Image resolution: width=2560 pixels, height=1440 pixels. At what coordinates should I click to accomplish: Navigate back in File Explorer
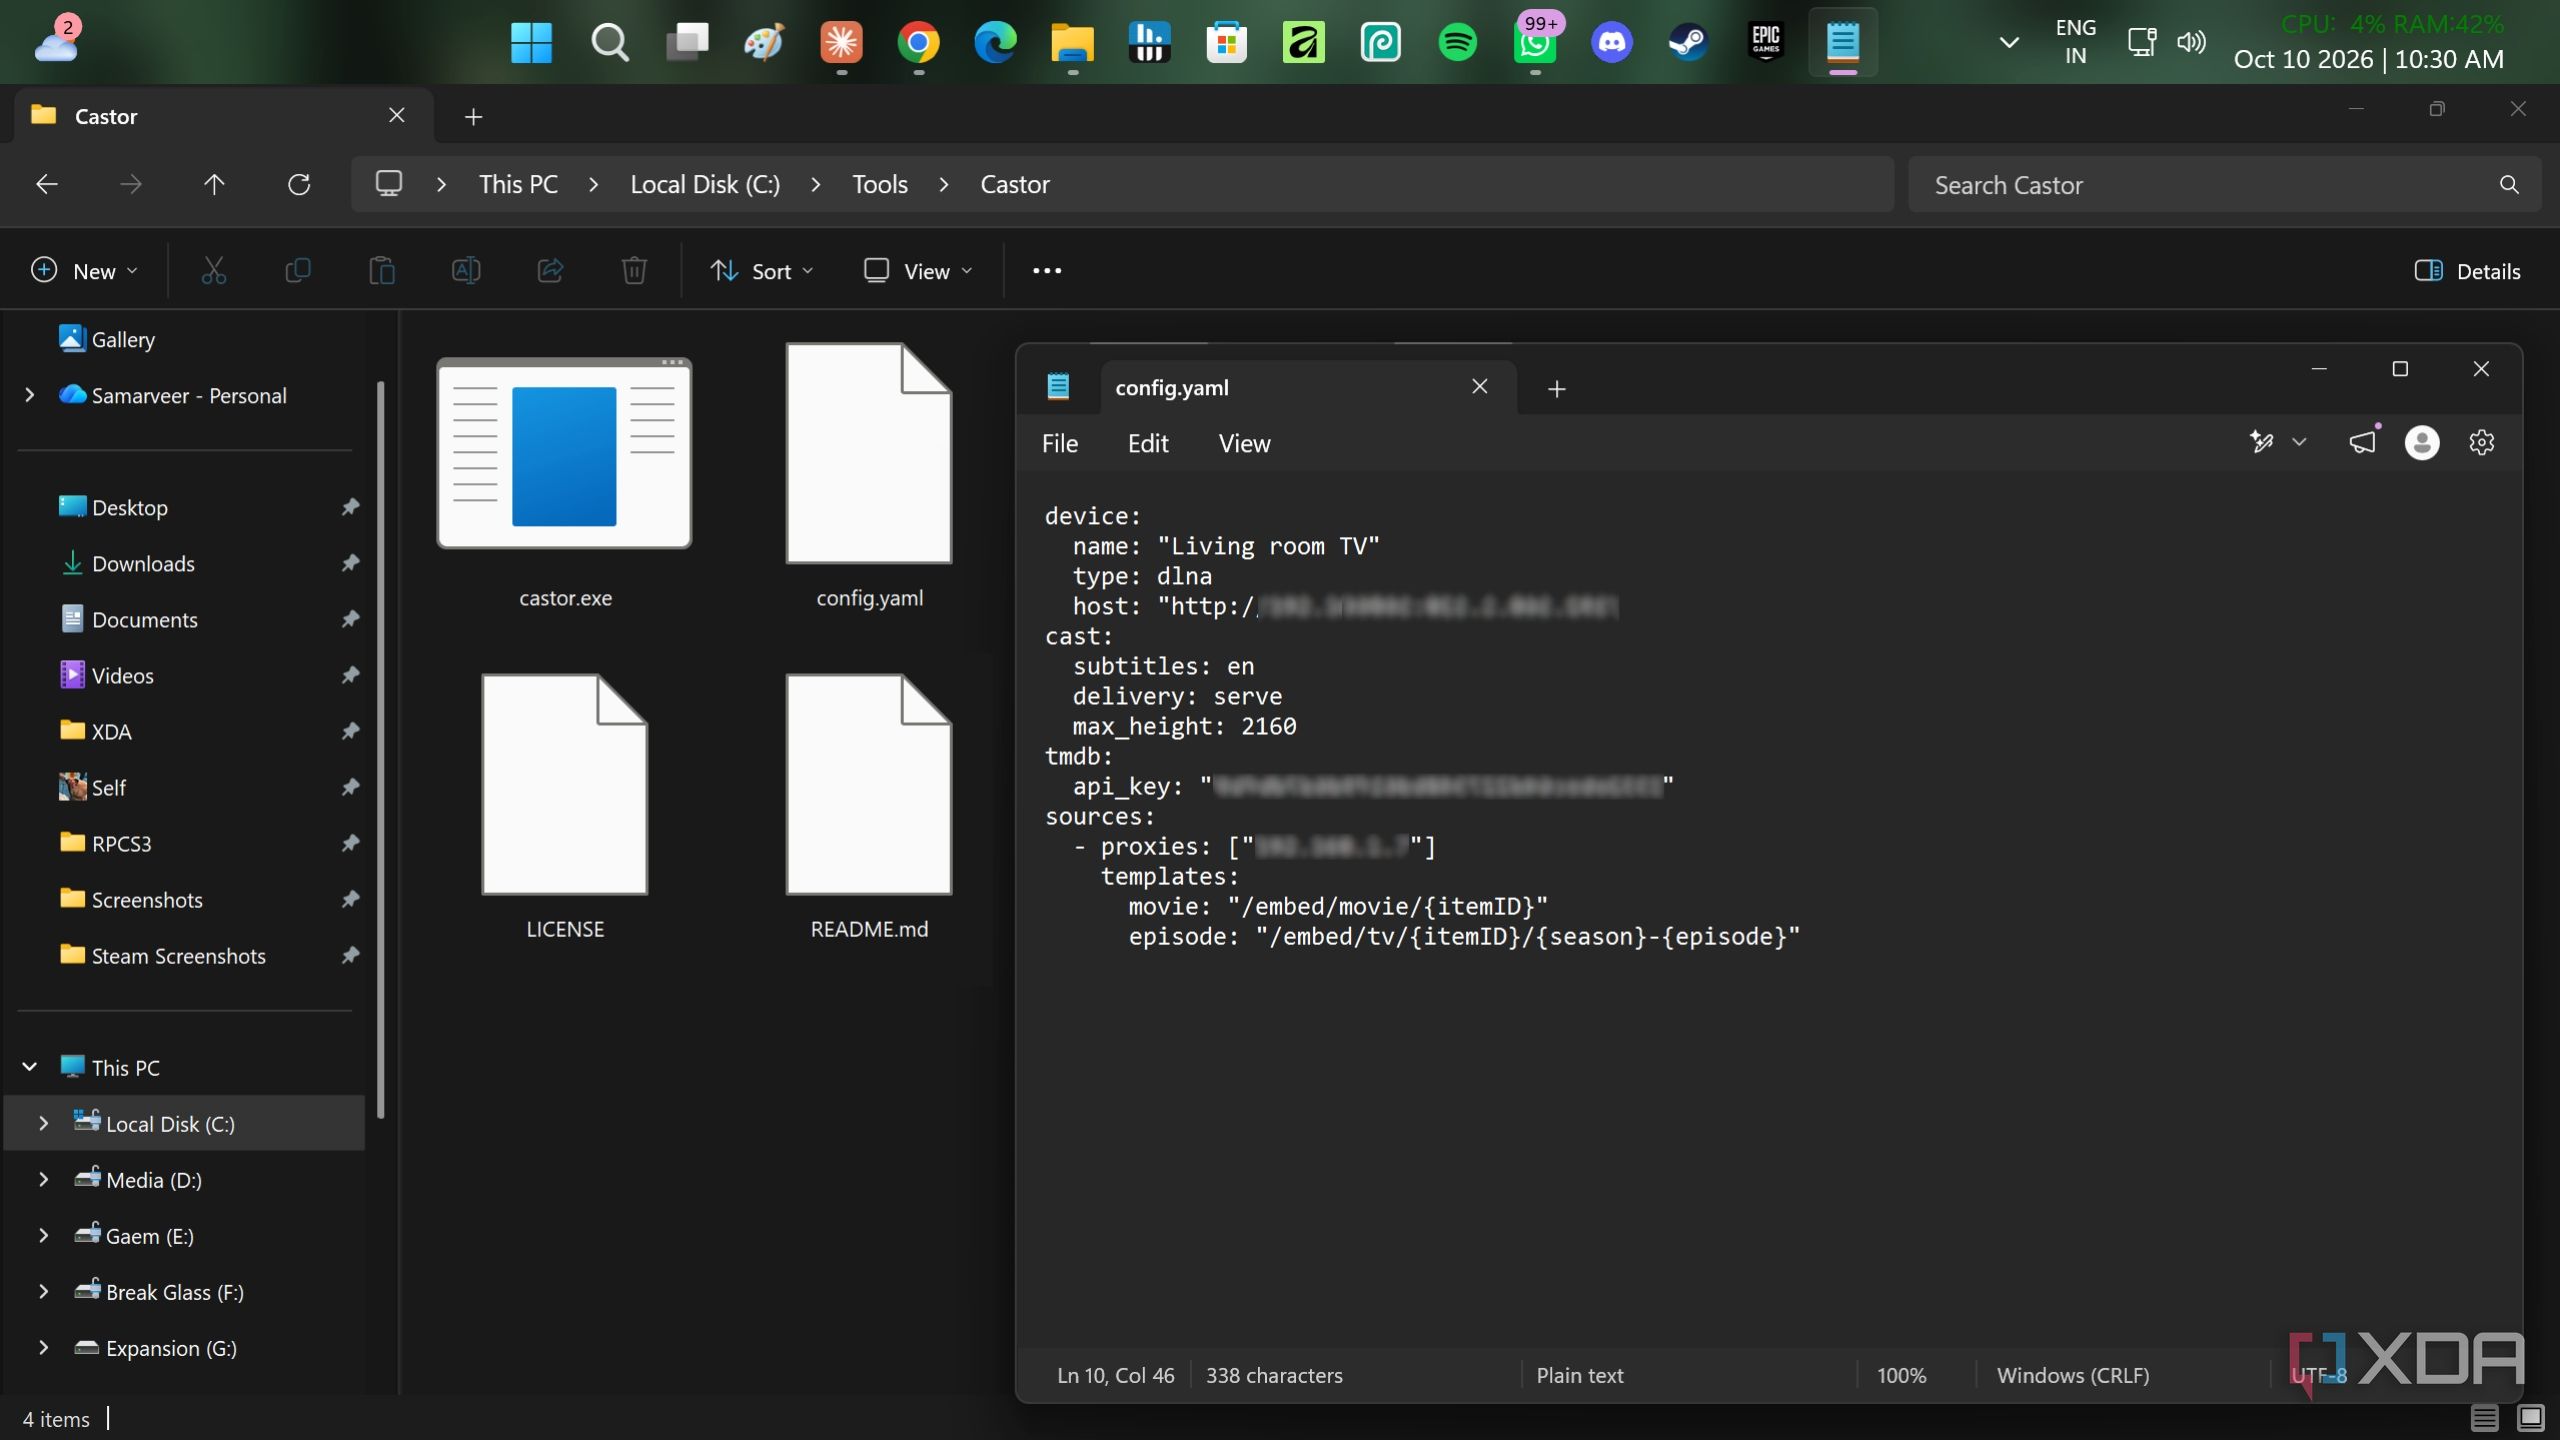(47, 184)
